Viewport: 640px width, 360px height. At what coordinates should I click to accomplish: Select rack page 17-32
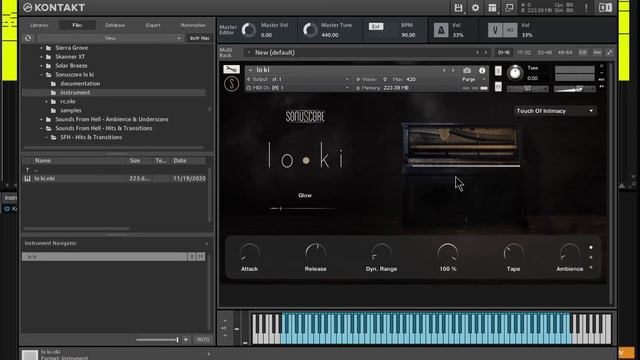[524, 53]
